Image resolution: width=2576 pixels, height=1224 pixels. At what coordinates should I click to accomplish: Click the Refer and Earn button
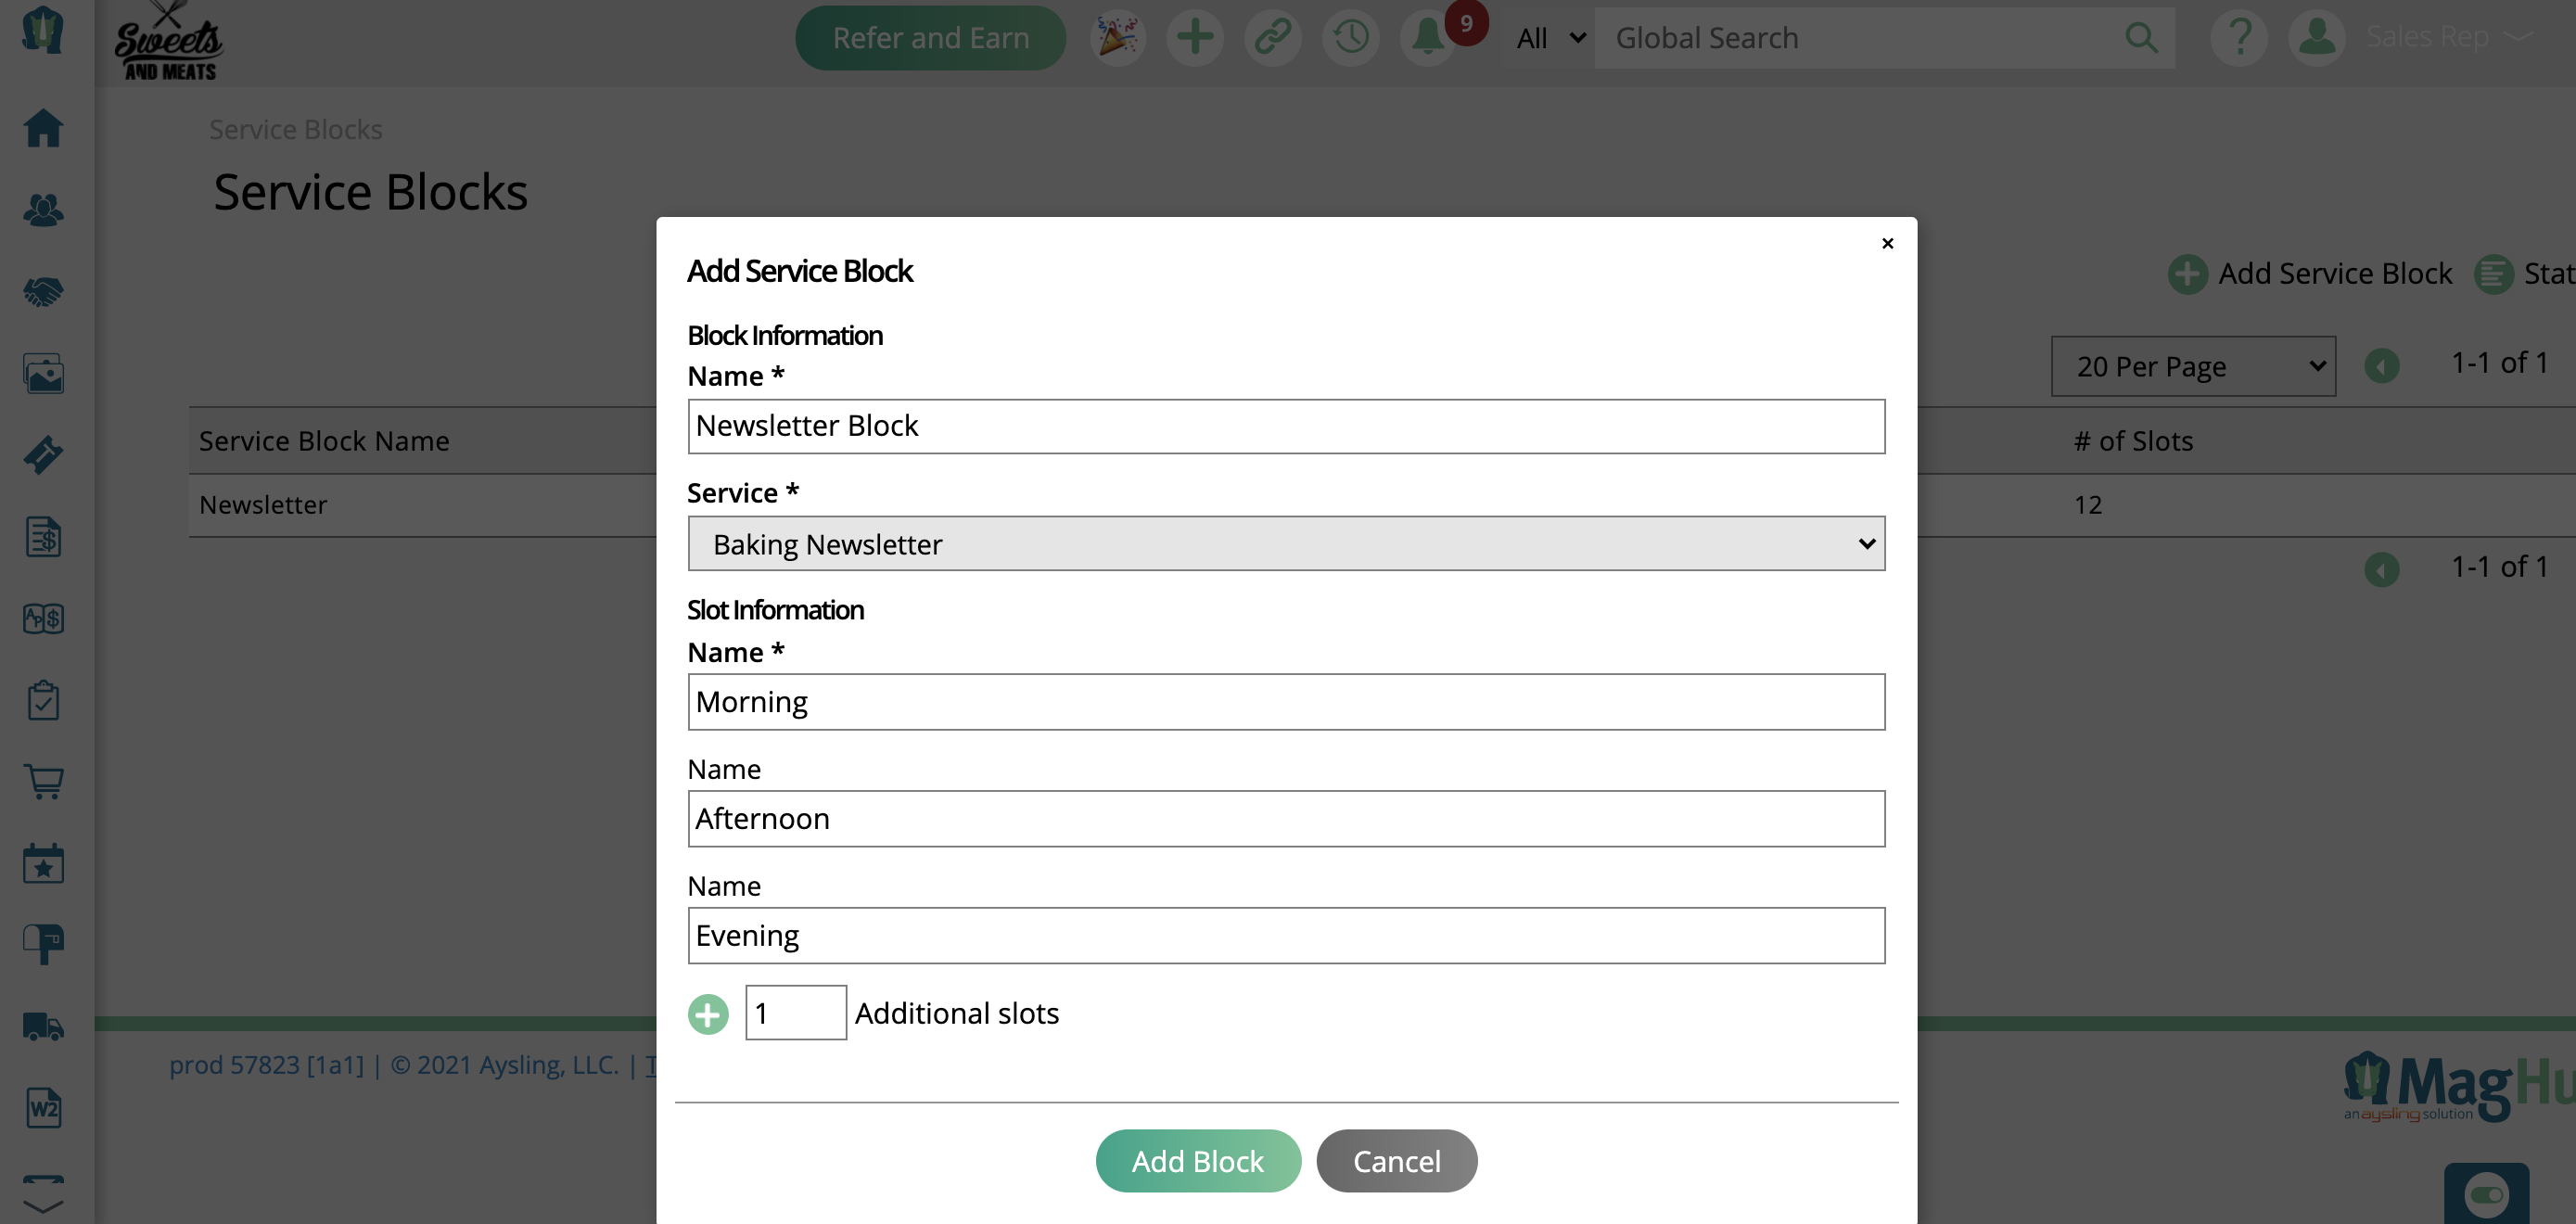tap(929, 37)
